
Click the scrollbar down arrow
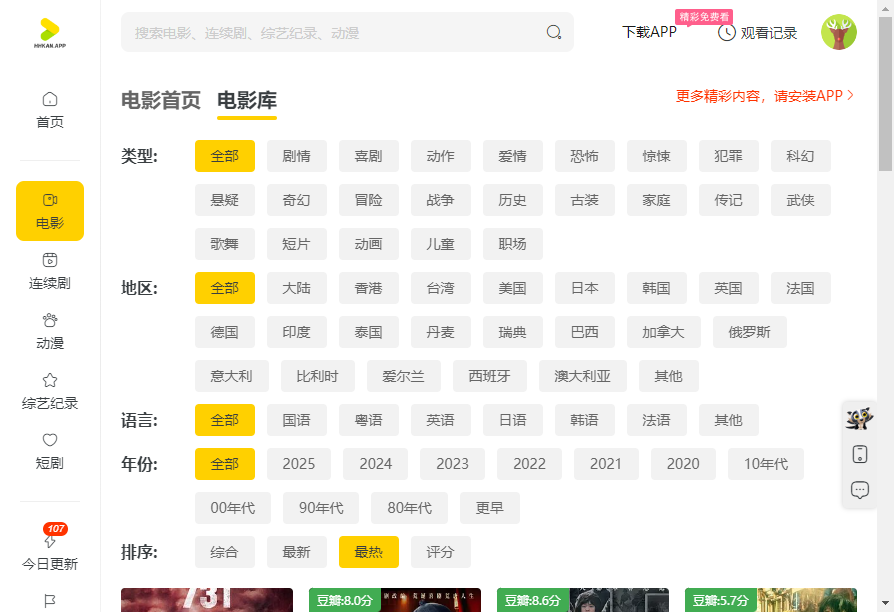click(885, 603)
